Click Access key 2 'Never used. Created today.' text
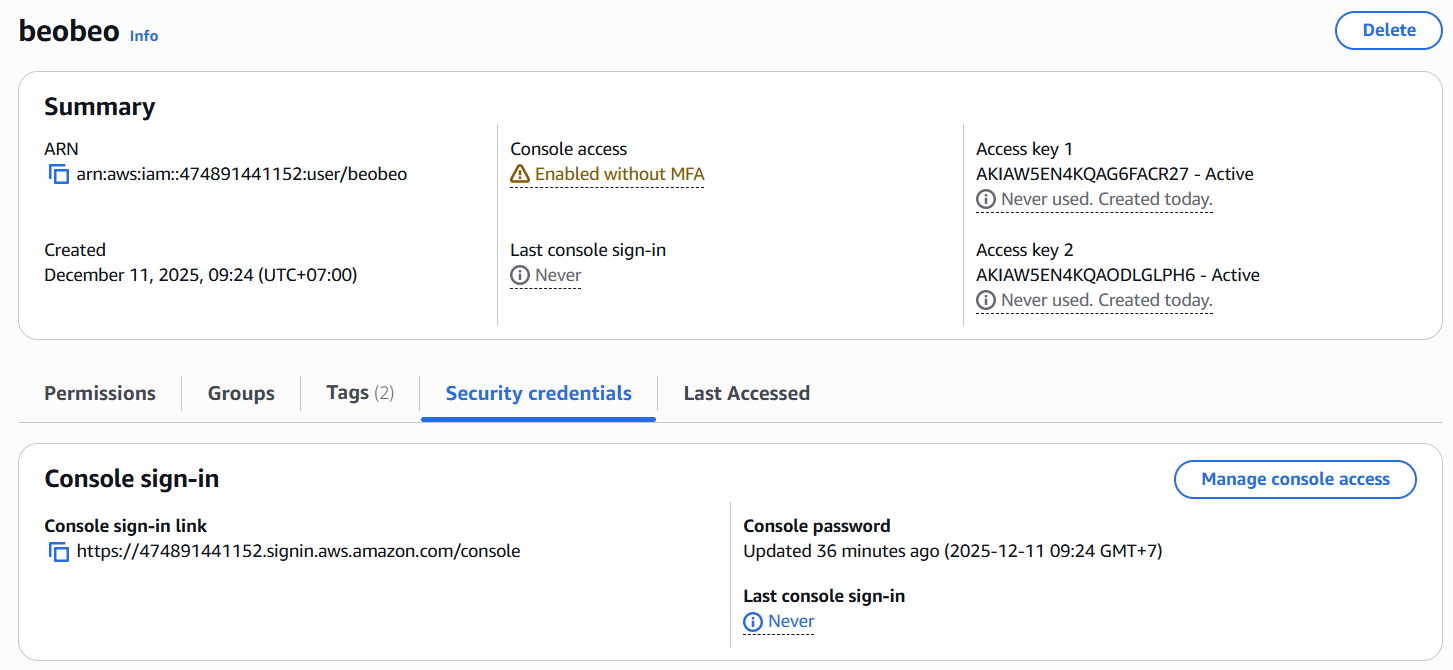The height and width of the screenshot is (670, 1453). point(1106,300)
